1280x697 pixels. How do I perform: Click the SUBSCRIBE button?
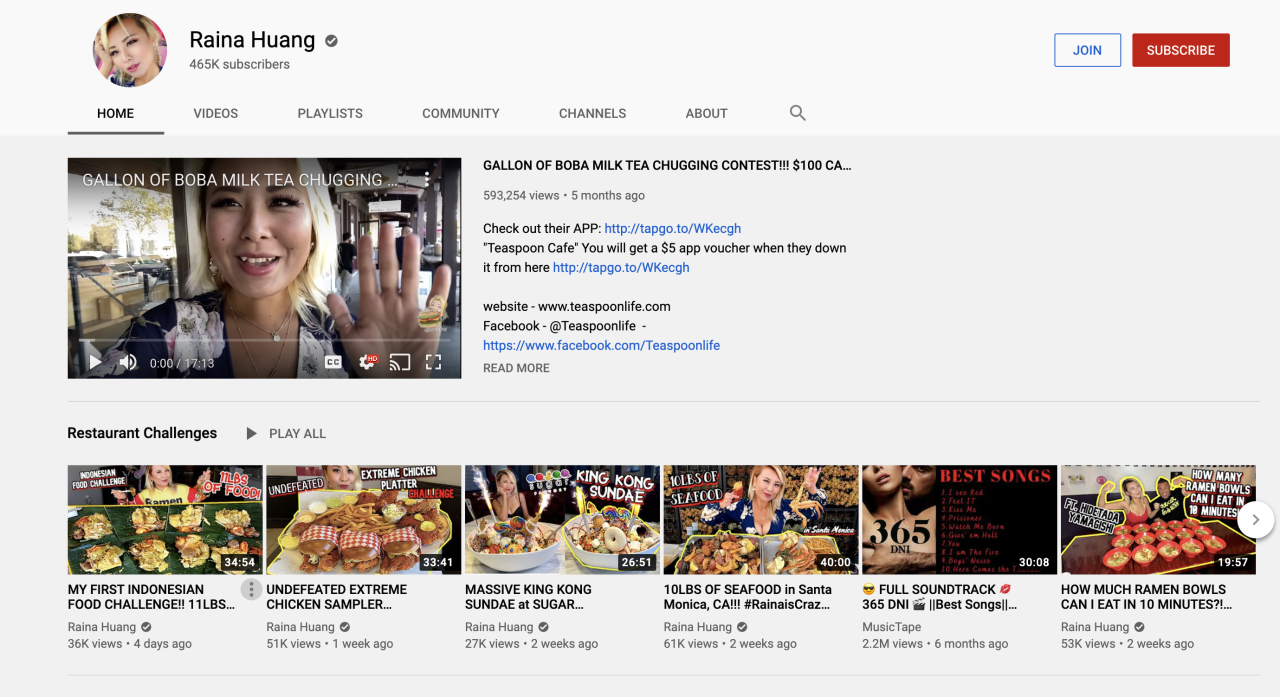(1181, 50)
